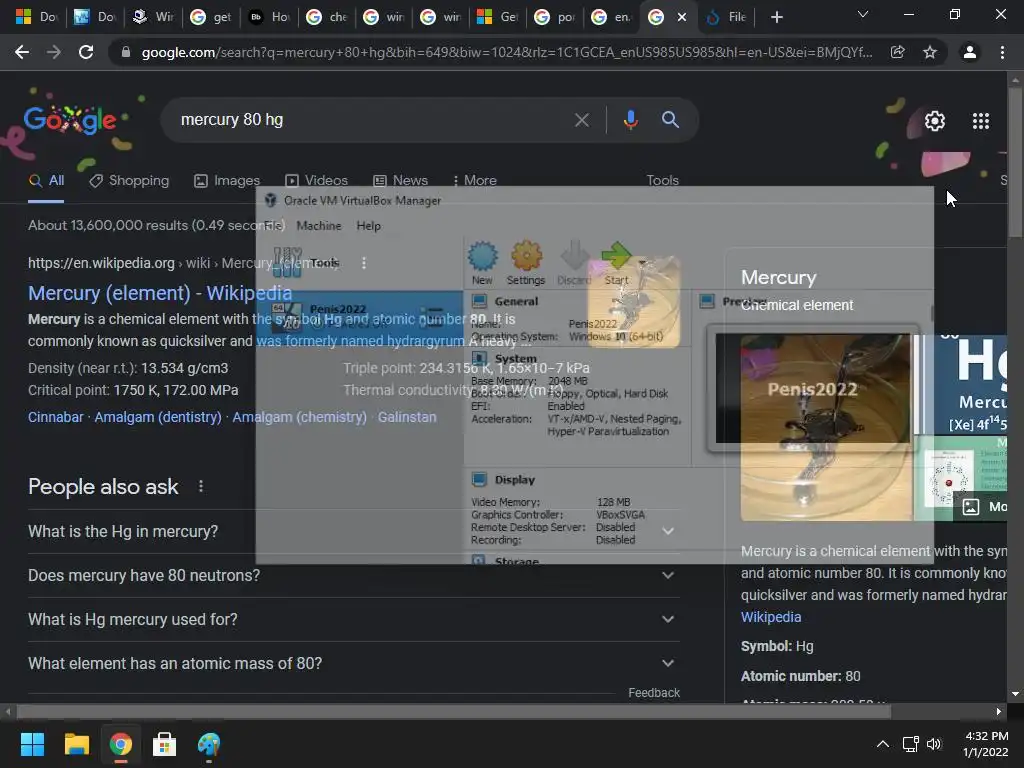Expand 'What is Hg mercury used for?'
The image size is (1024, 768).
point(353,619)
